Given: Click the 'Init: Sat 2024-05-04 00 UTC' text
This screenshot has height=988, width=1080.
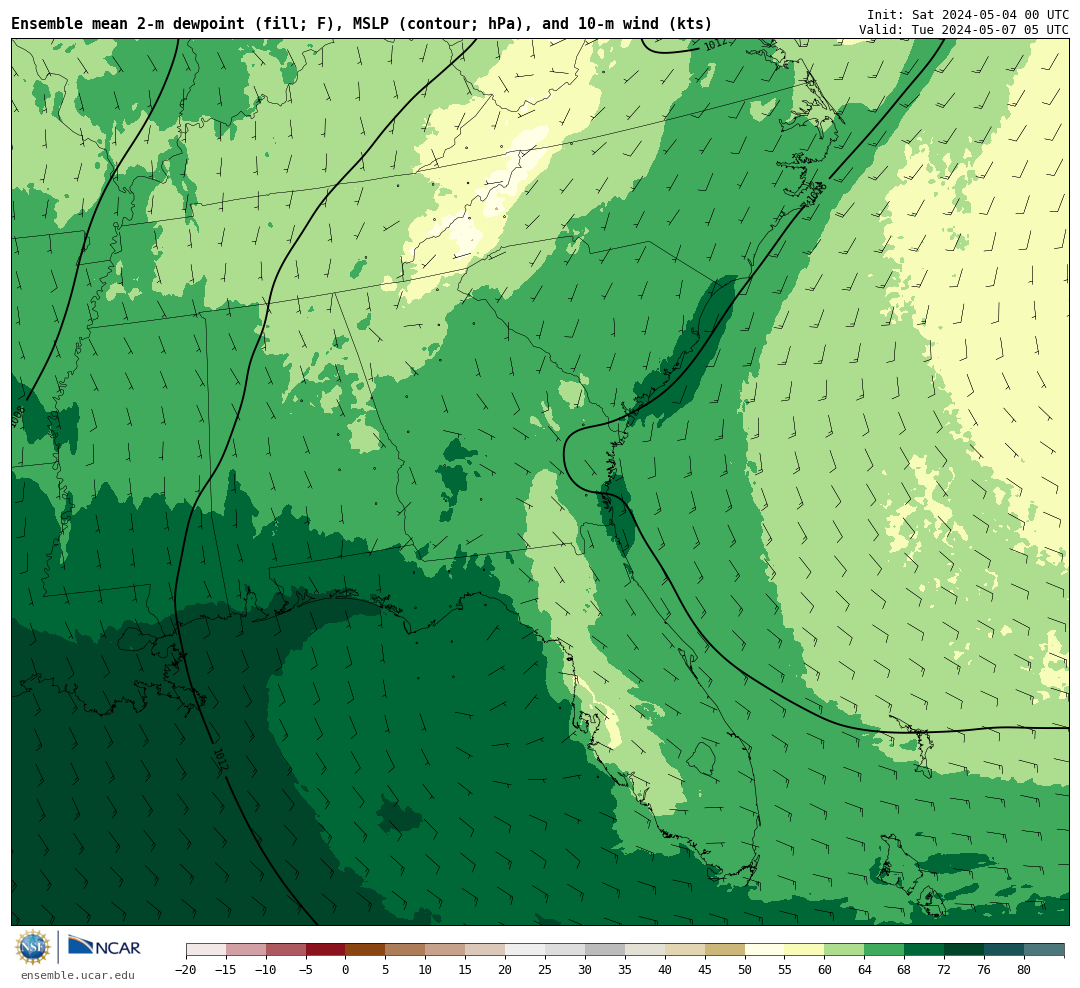Looking at the screenshot, I should pyautogui.click(x=968, y=14).
